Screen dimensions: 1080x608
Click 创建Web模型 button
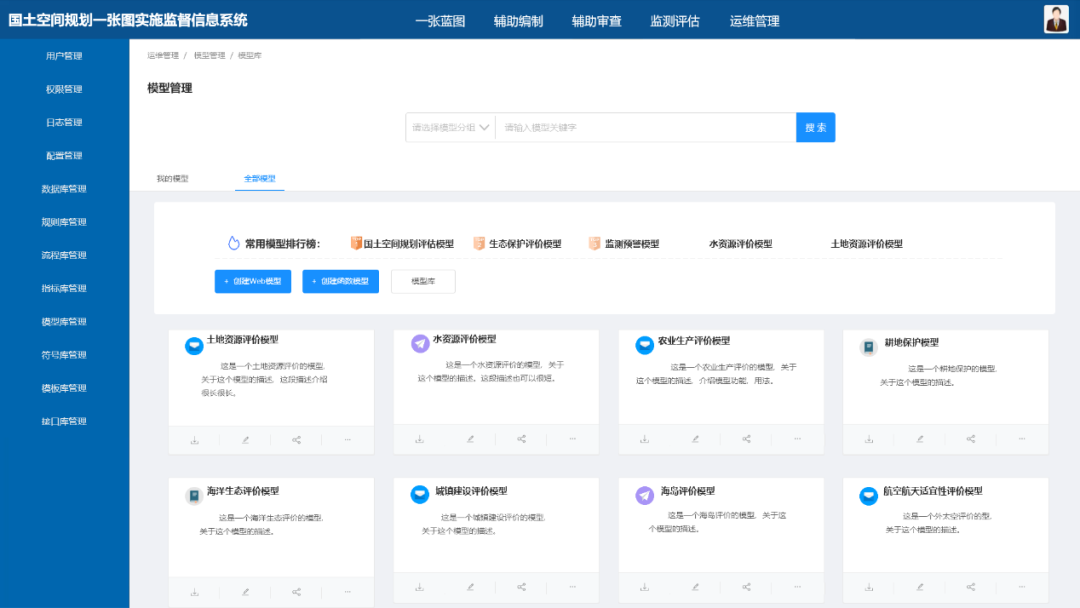click(x=253, y=281)
